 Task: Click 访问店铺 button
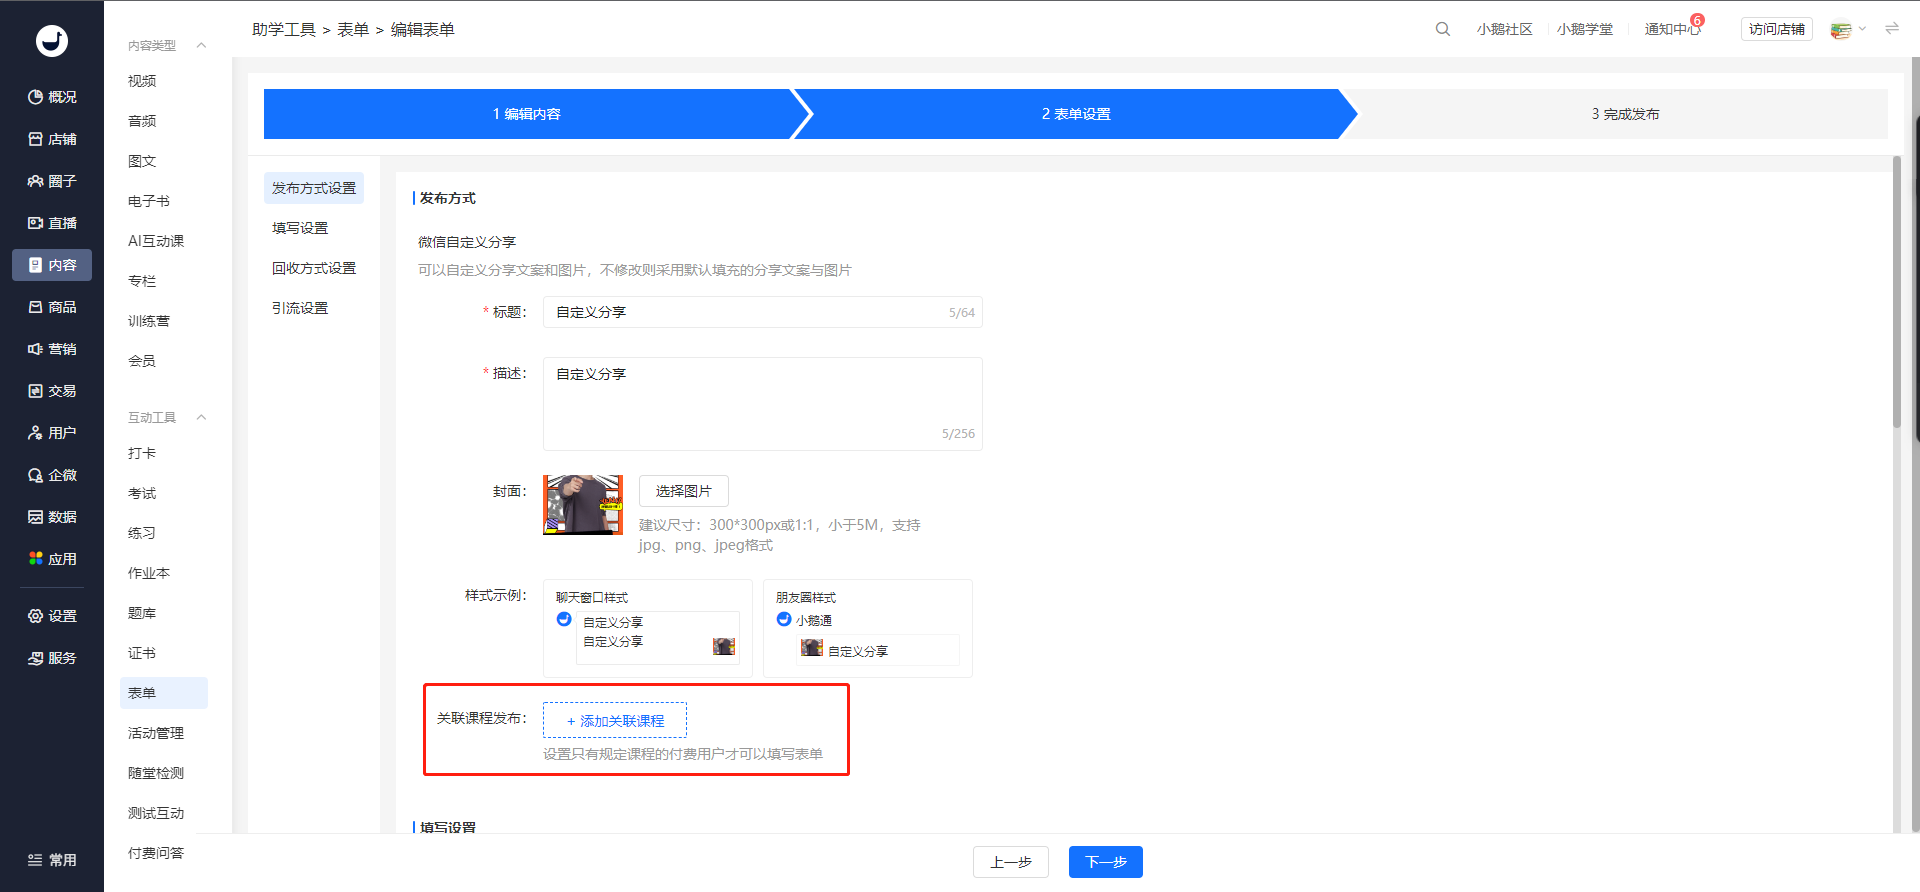[1777, 29]
